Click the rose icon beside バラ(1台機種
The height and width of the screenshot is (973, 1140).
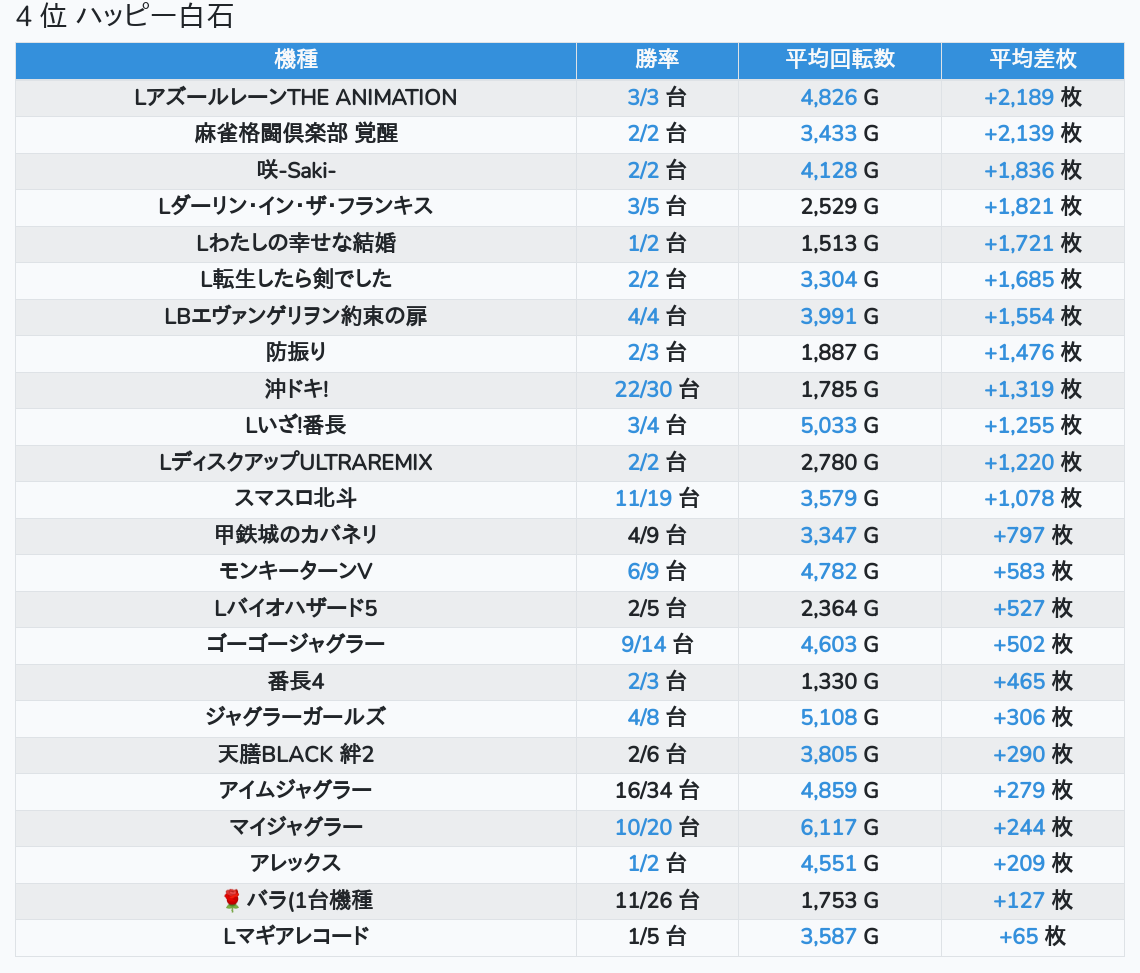[231, 900]
